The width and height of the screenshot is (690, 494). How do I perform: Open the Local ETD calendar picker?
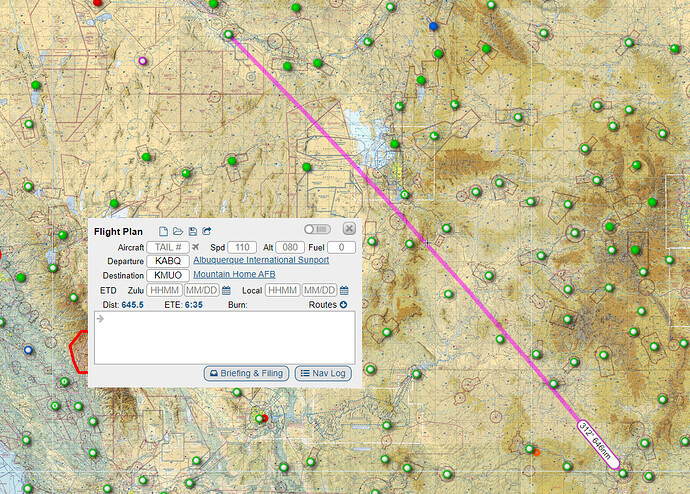[x=342, y=290]
